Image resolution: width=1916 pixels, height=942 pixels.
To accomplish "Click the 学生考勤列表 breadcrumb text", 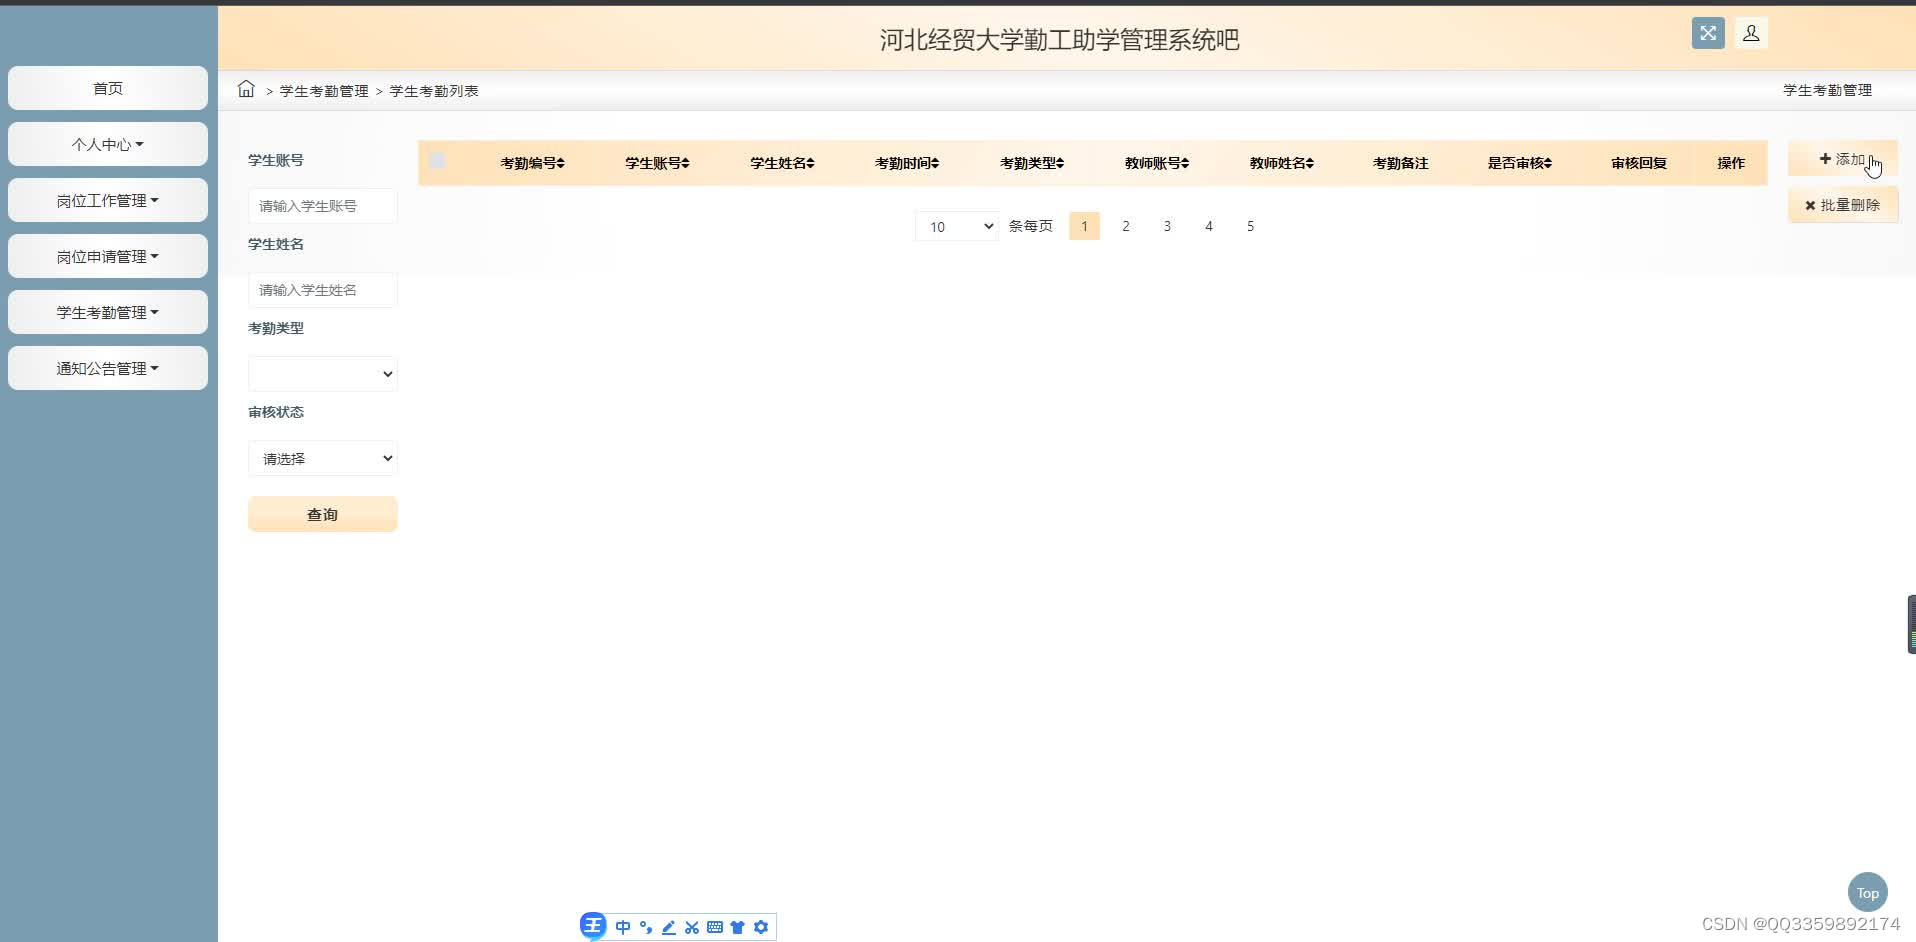I will click(x=434, y=91).
